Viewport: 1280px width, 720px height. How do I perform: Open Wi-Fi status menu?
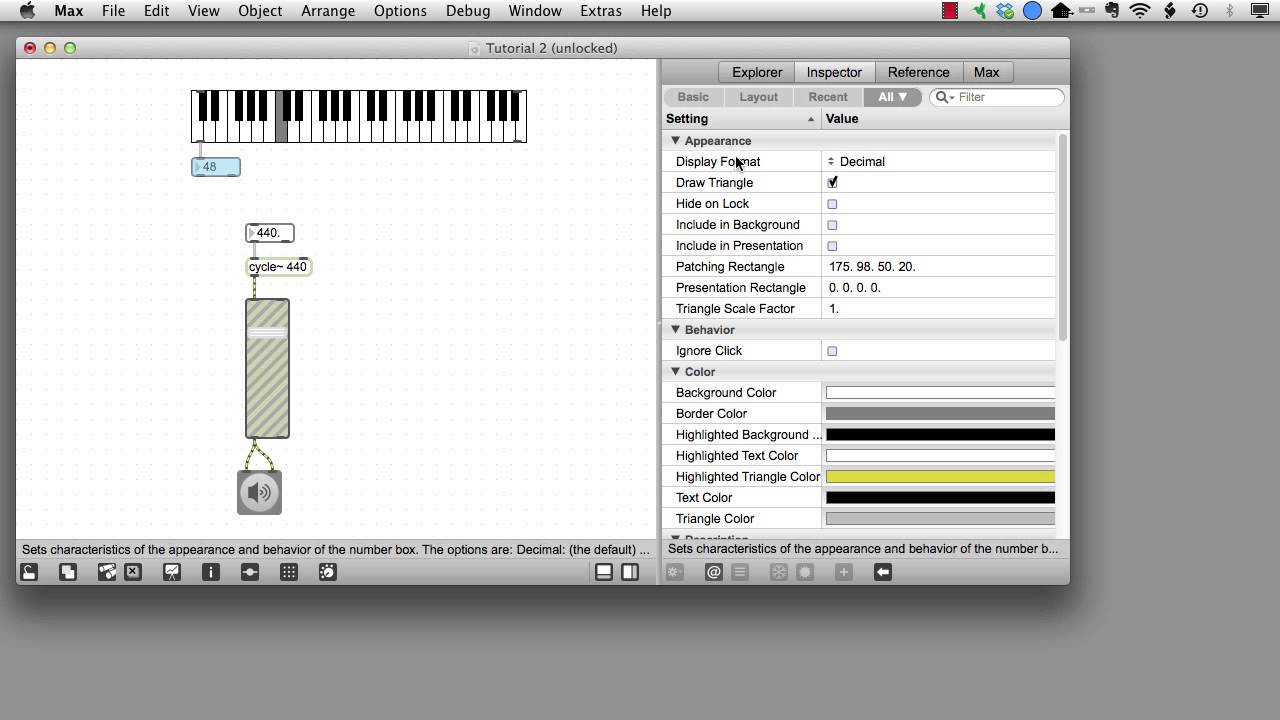1140,11
